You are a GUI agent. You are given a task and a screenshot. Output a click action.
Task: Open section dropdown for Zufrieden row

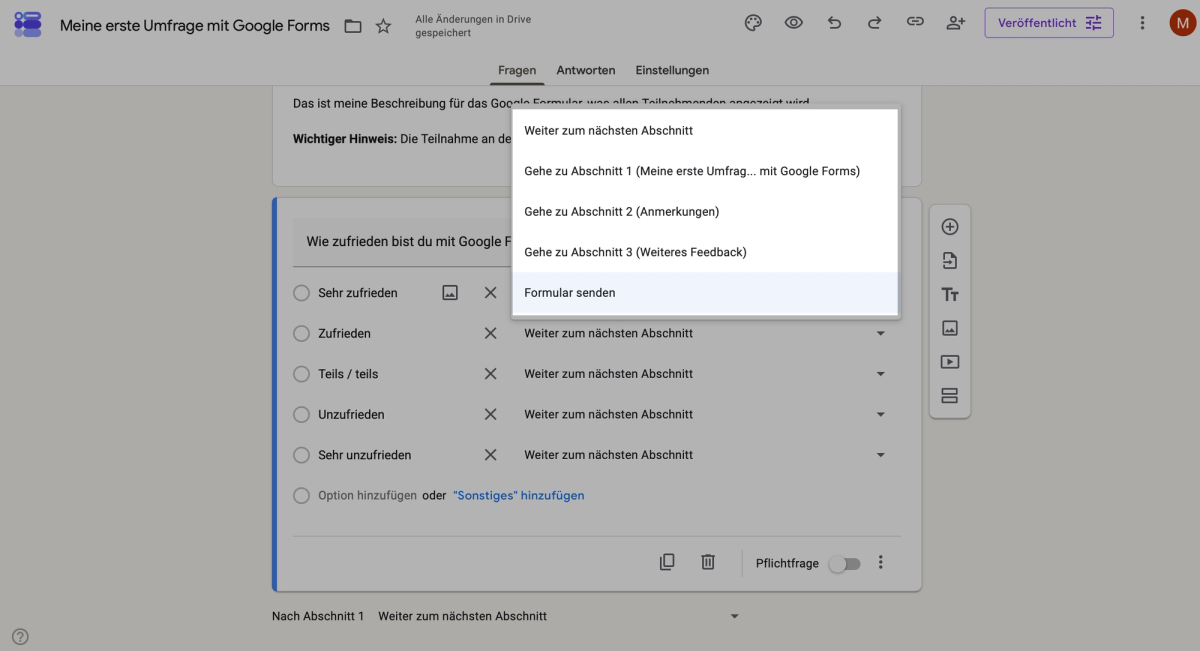pyautogui.click(x=706, y=333)
